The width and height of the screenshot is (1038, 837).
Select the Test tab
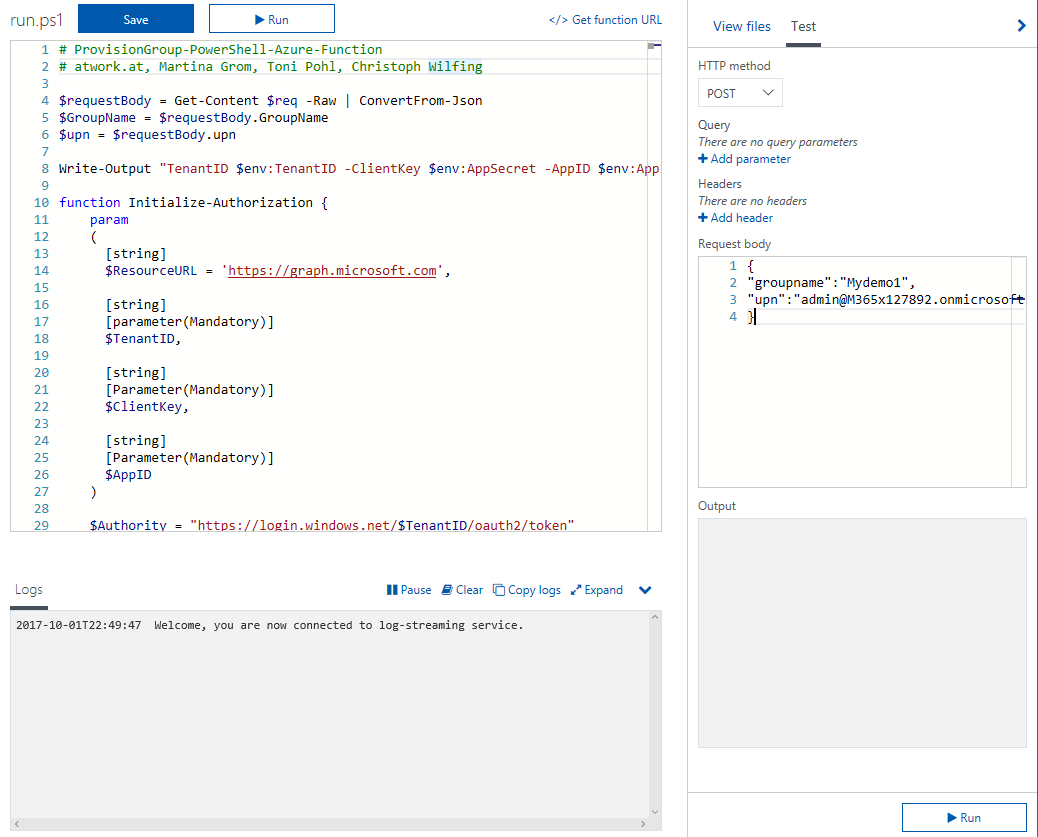(x=803, y=27)
